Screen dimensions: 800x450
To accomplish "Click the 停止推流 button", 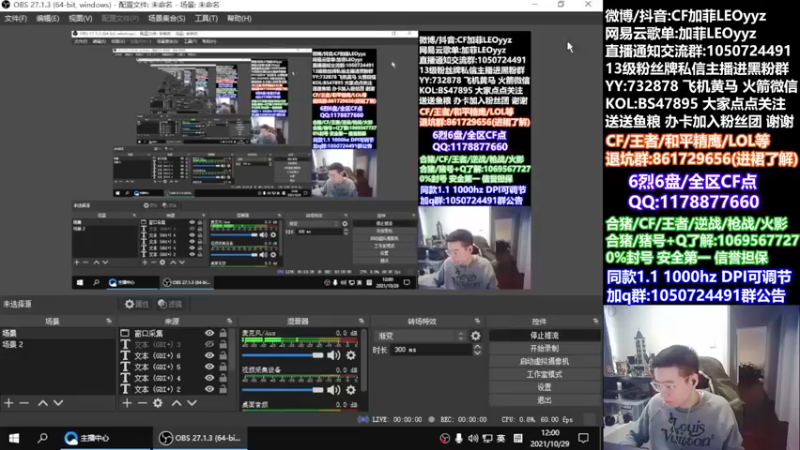I will point(544,336).
